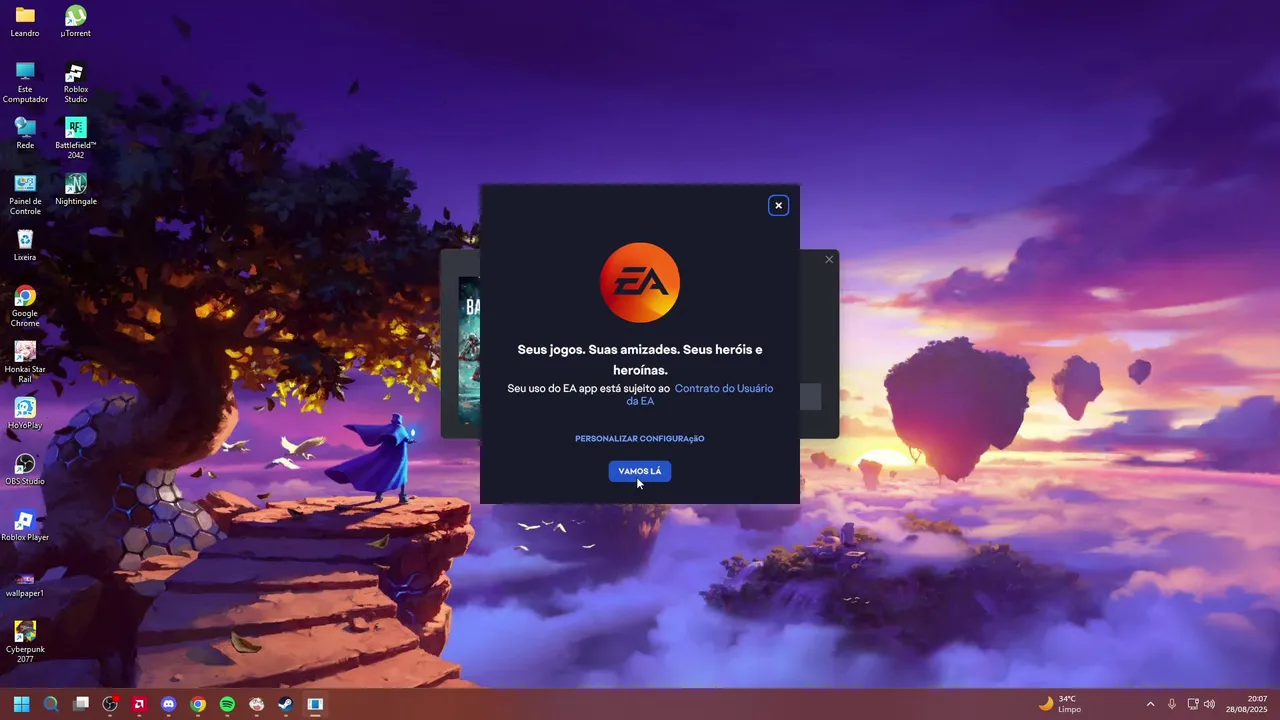This screenshot has width=1280, height=720.
Task: Open Task View from the taskbar
Action: click(x=81, y=704)
